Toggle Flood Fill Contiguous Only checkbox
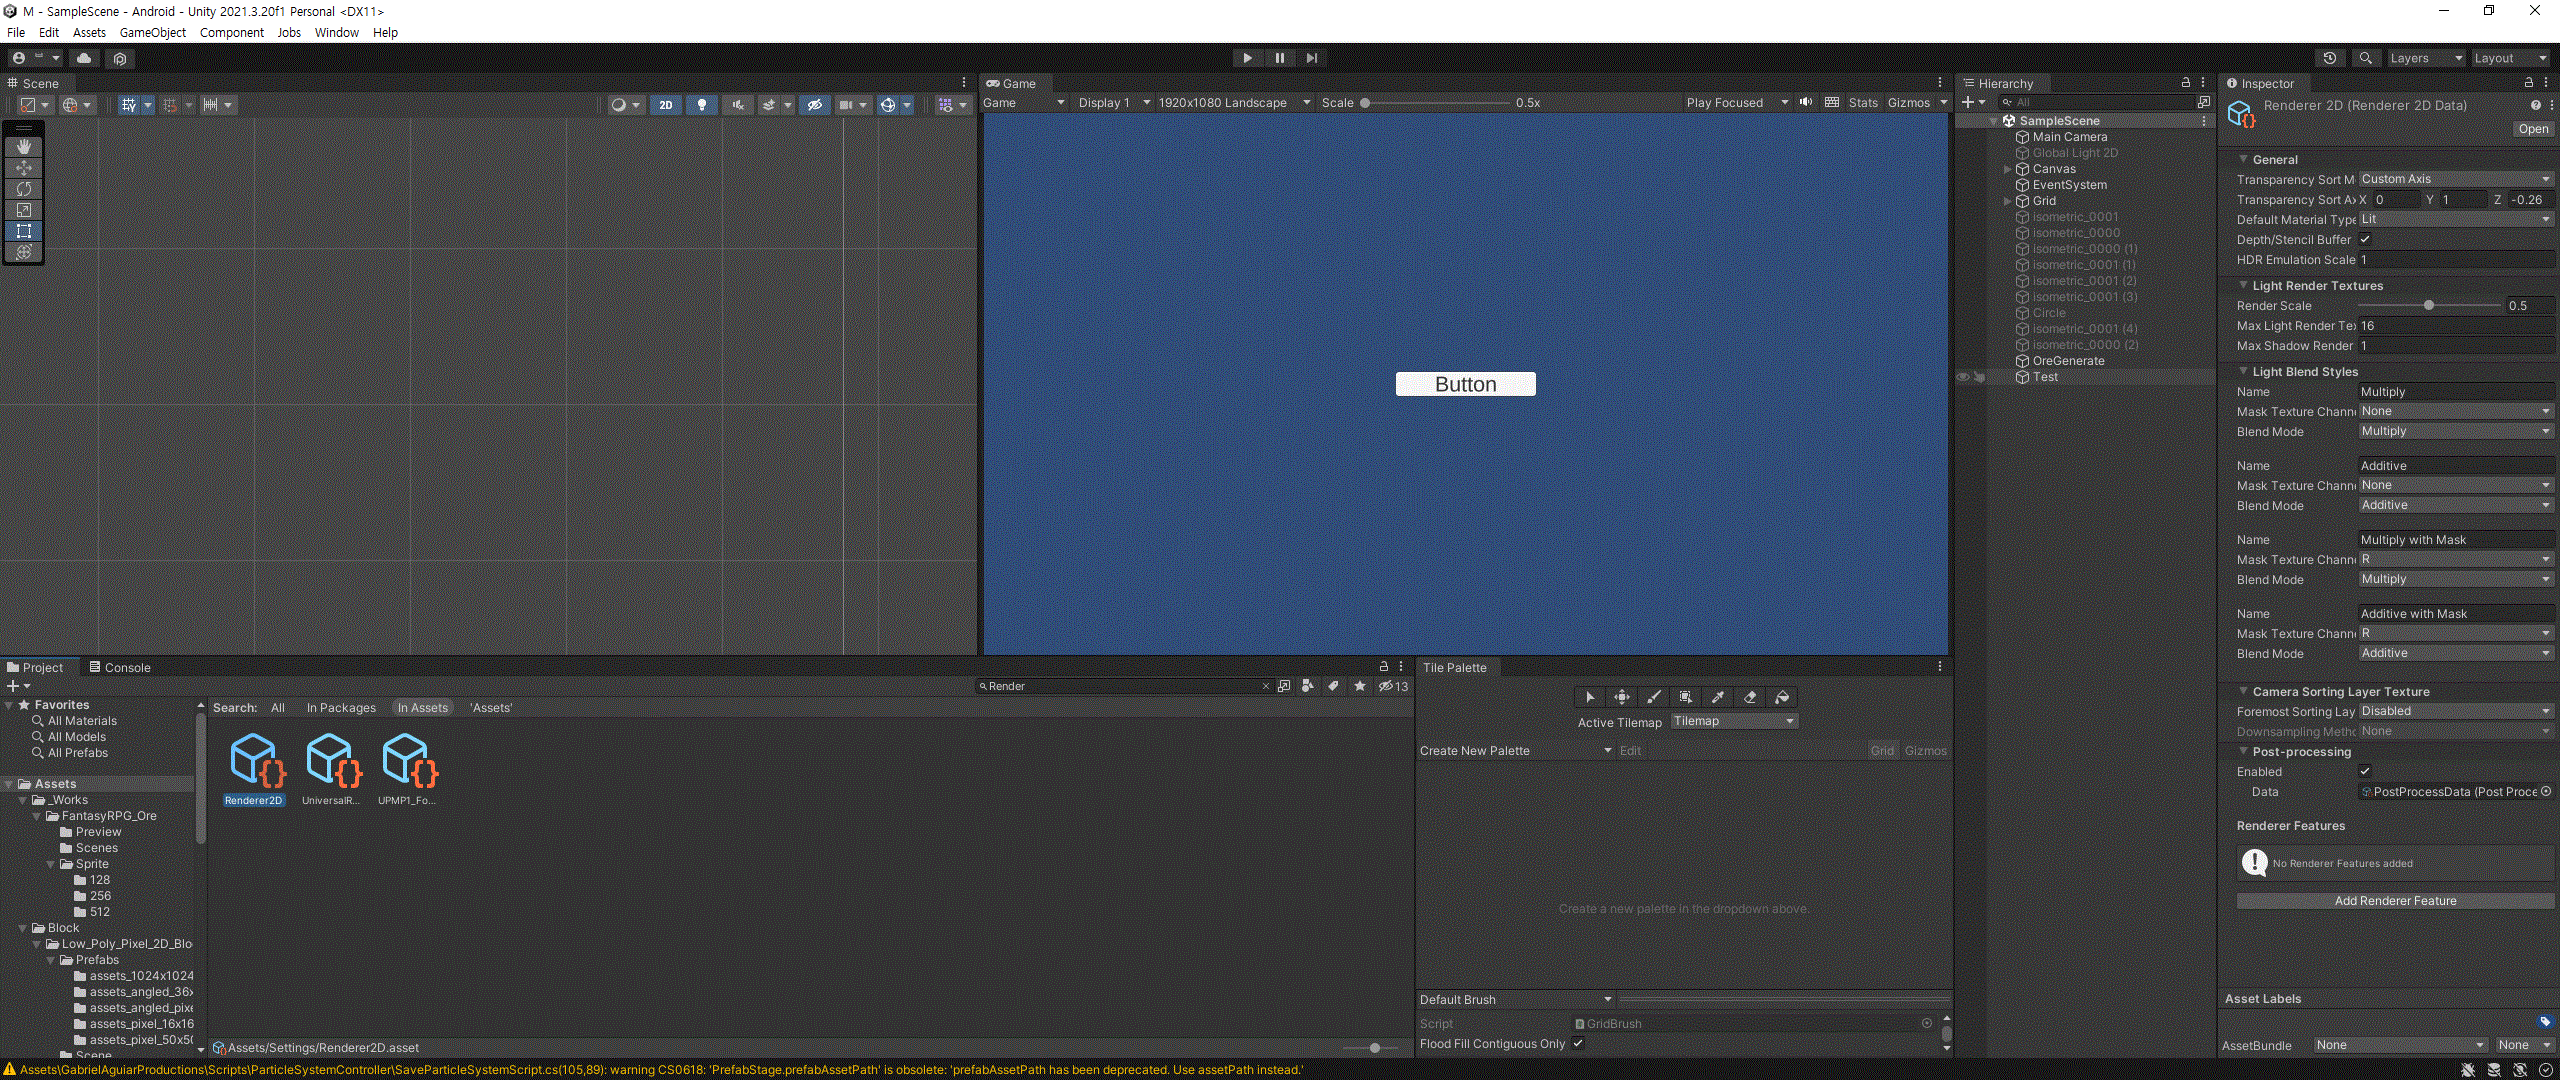 pyautogui.click(x=1578, y=1043)
